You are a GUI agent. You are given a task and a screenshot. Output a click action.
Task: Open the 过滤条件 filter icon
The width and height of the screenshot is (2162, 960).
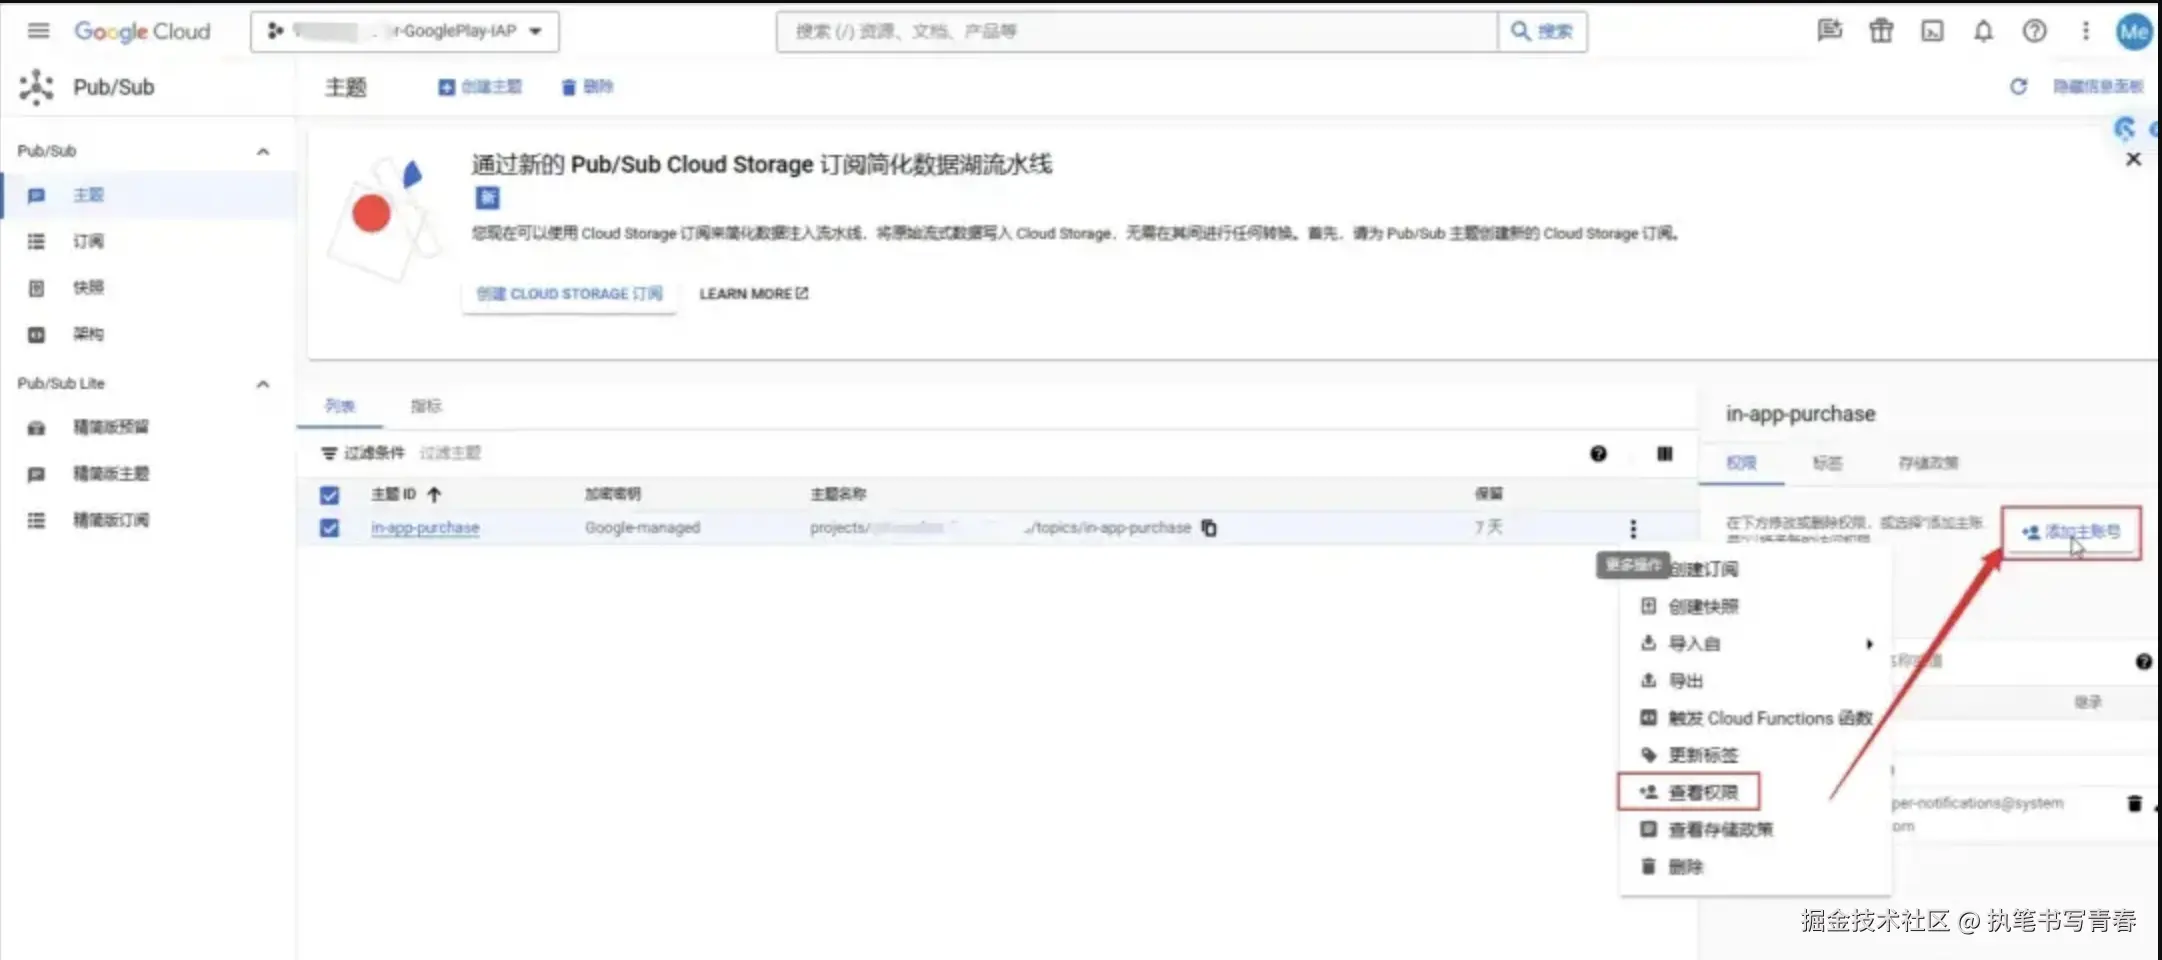click(330, 452)
